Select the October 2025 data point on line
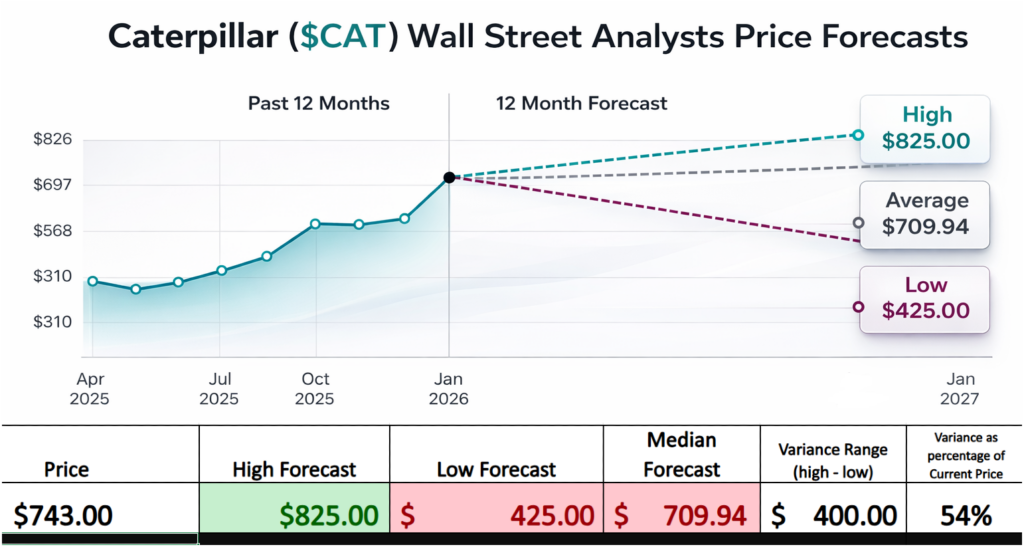1024x547 pixels. point(315,224)
